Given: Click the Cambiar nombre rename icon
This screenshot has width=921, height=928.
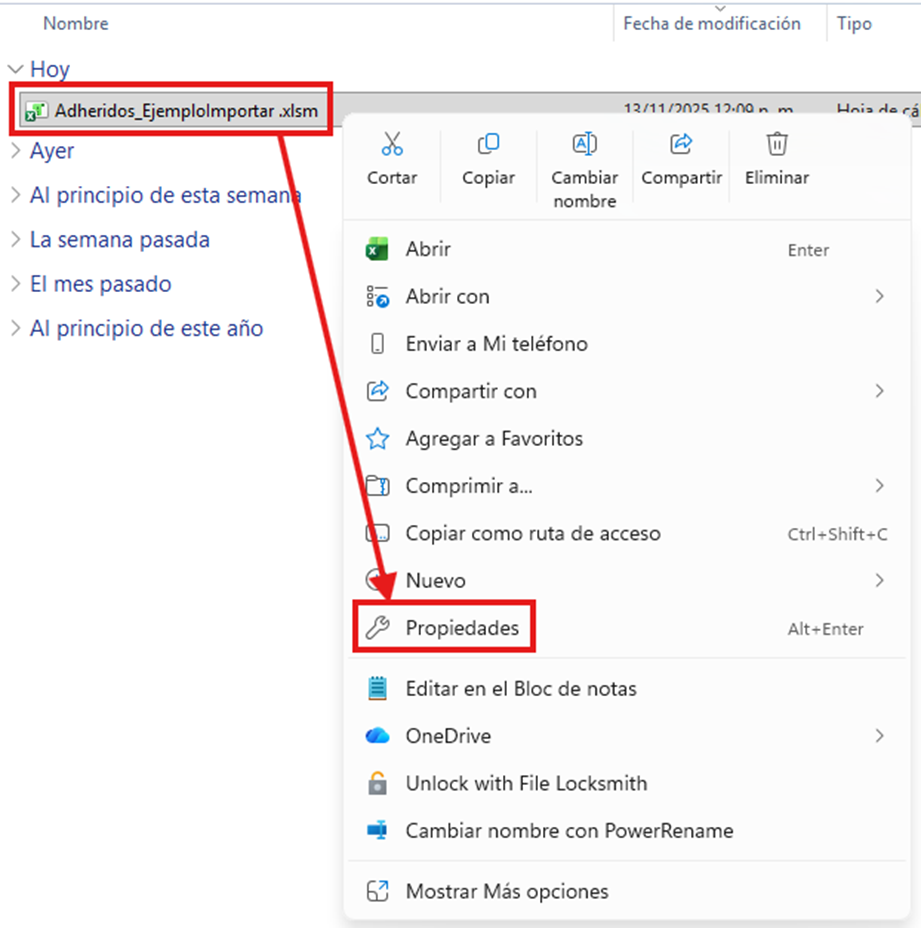Looking at the screenshot, I should point(585,145).
